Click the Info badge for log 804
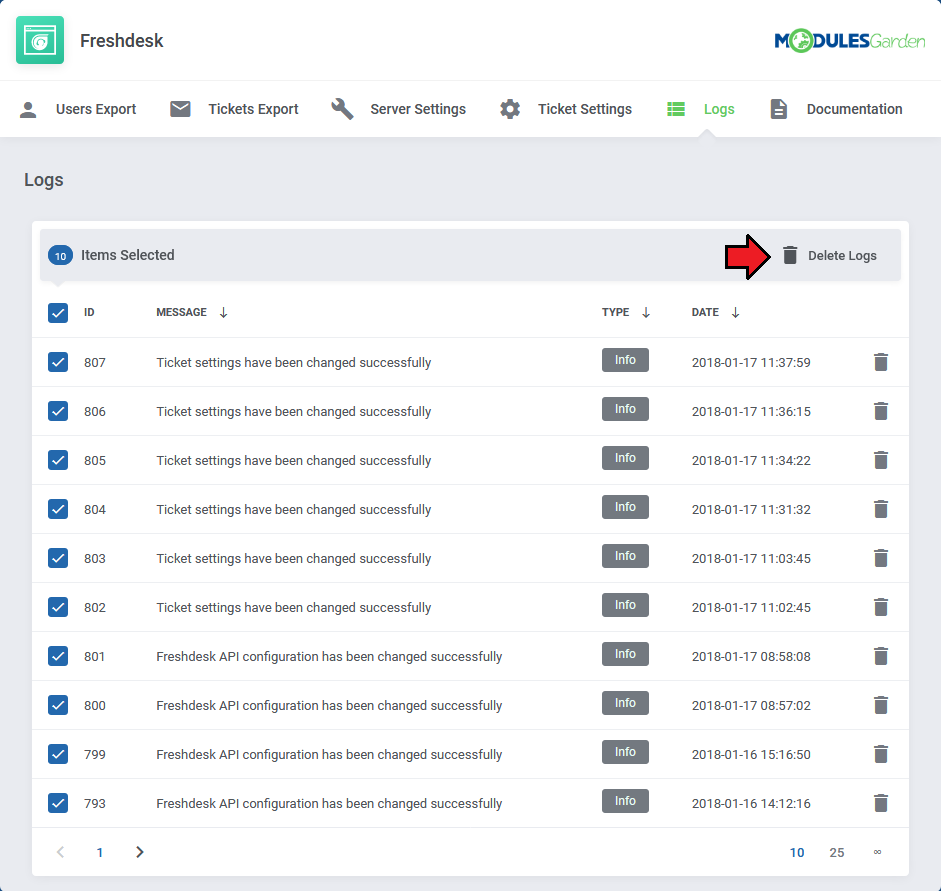Screen dimensions: 941x891 tap(625, 507)
